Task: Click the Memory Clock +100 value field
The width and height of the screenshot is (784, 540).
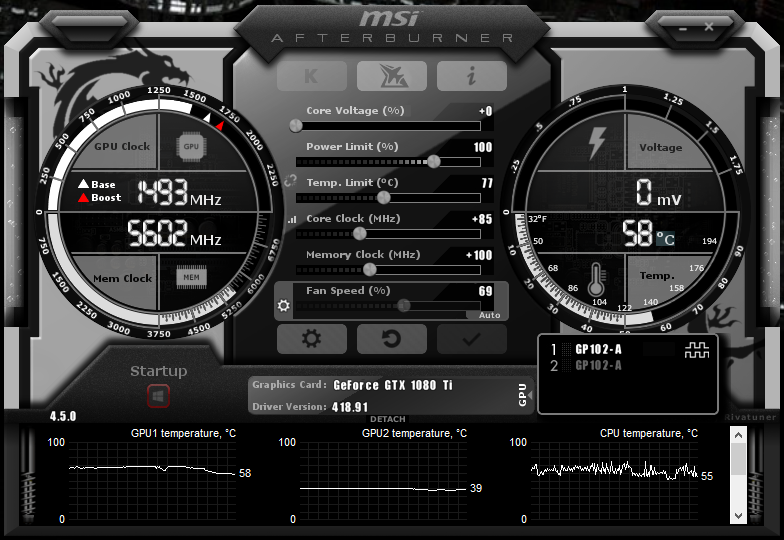Action: [x=479, y=255]
